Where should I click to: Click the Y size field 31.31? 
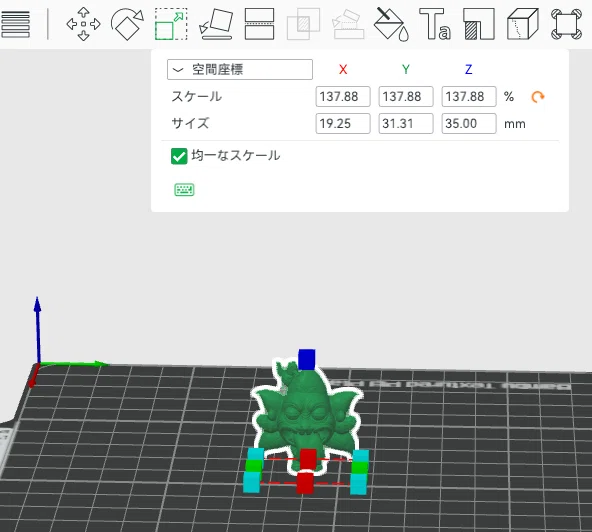(x=406, y=123)
